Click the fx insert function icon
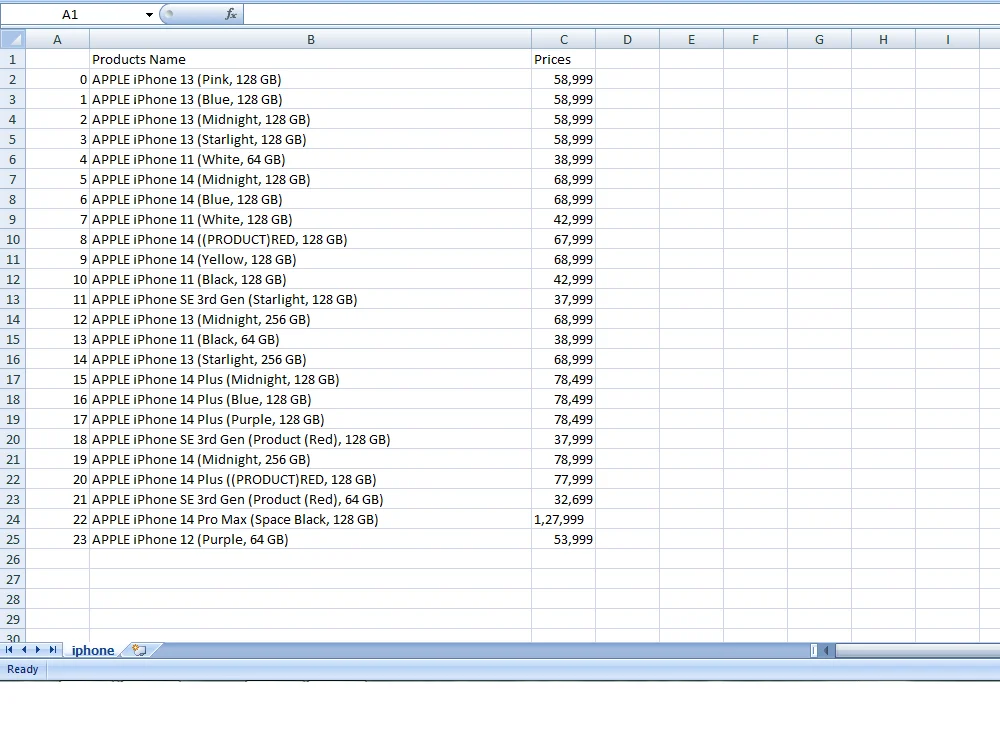 [231, 14]
